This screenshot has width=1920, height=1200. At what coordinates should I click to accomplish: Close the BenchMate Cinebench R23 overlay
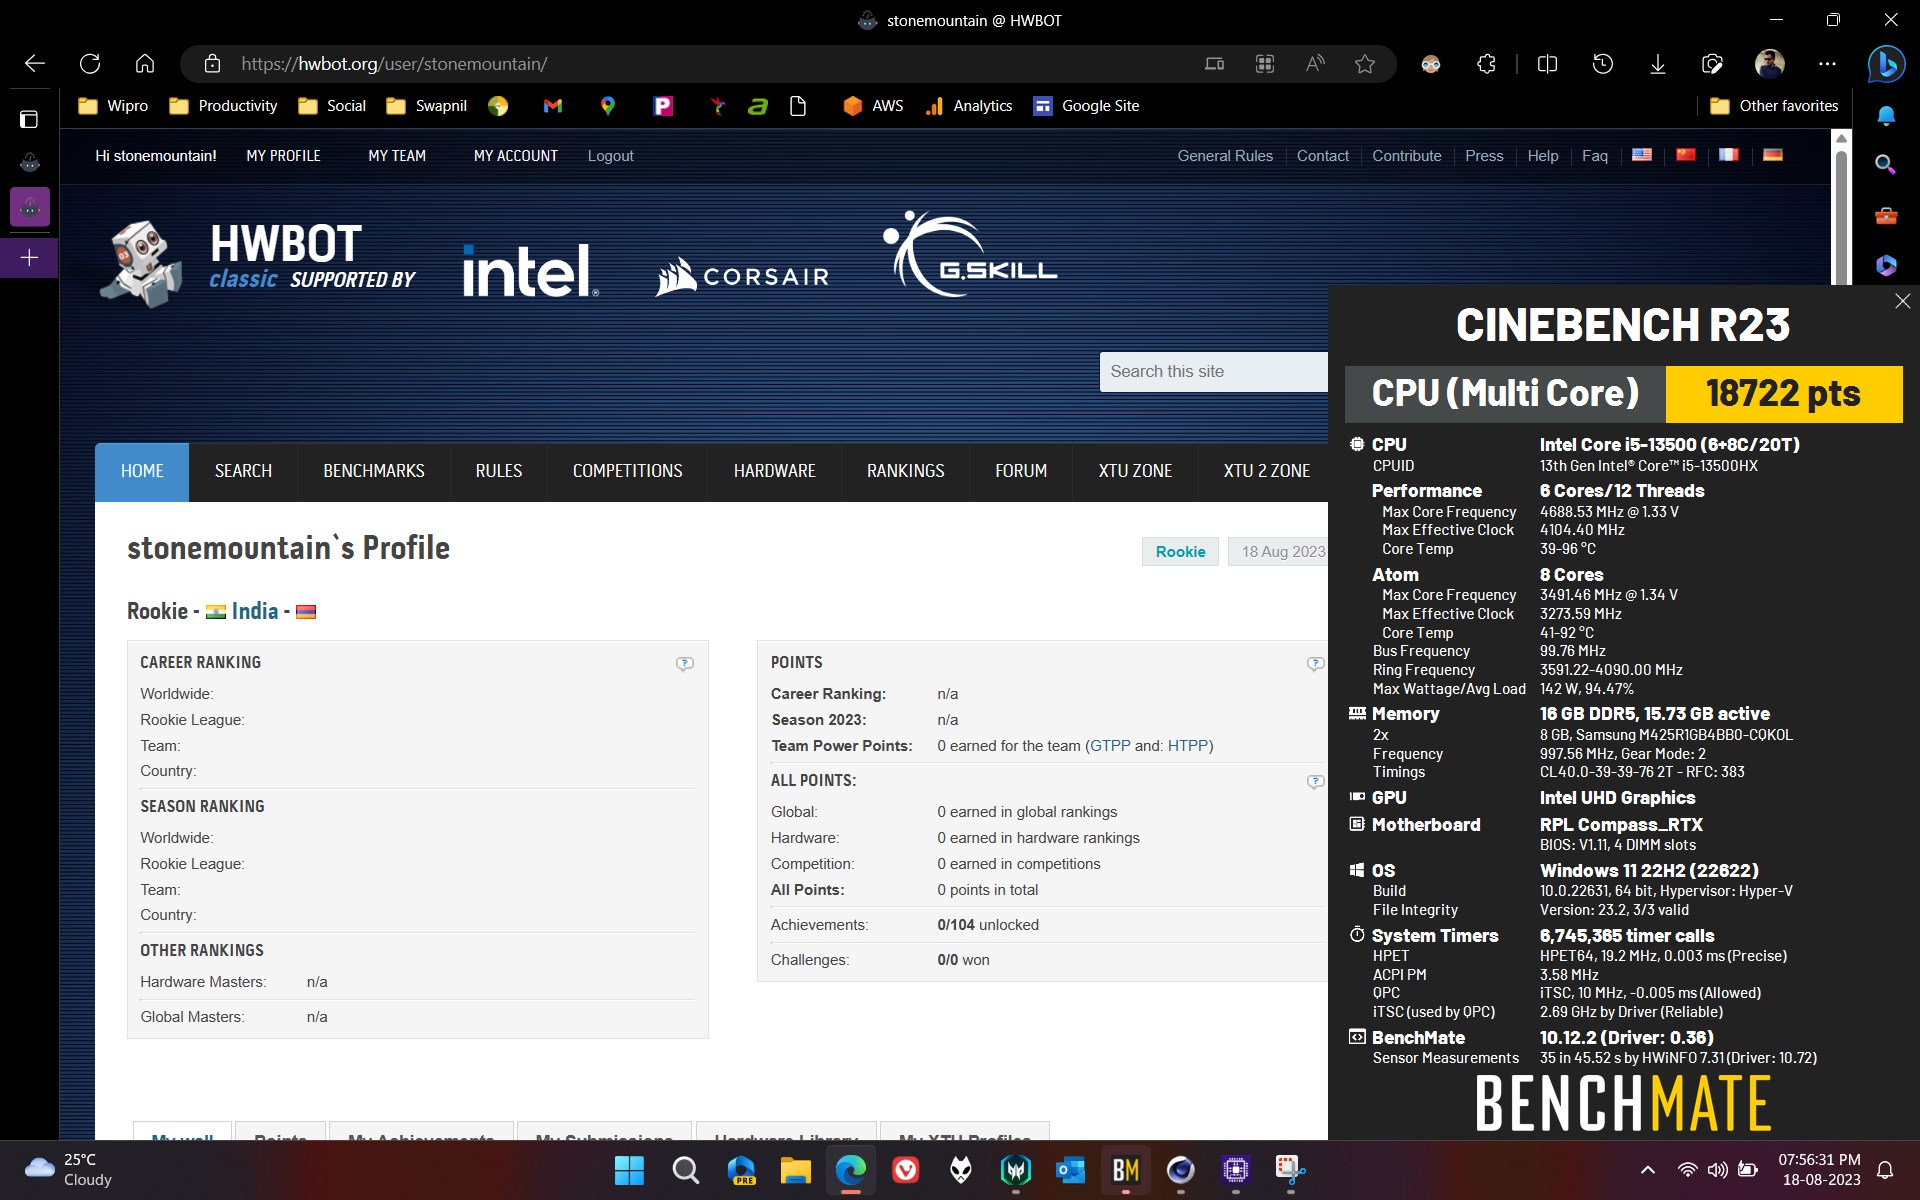1902,301
